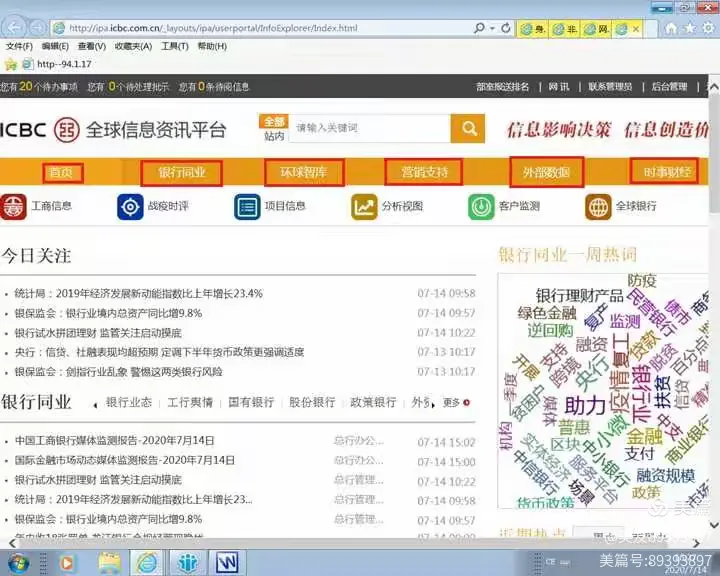Close the active browser tab
Image resolution: width=720 pixels, height=576 pixels.
636,28
